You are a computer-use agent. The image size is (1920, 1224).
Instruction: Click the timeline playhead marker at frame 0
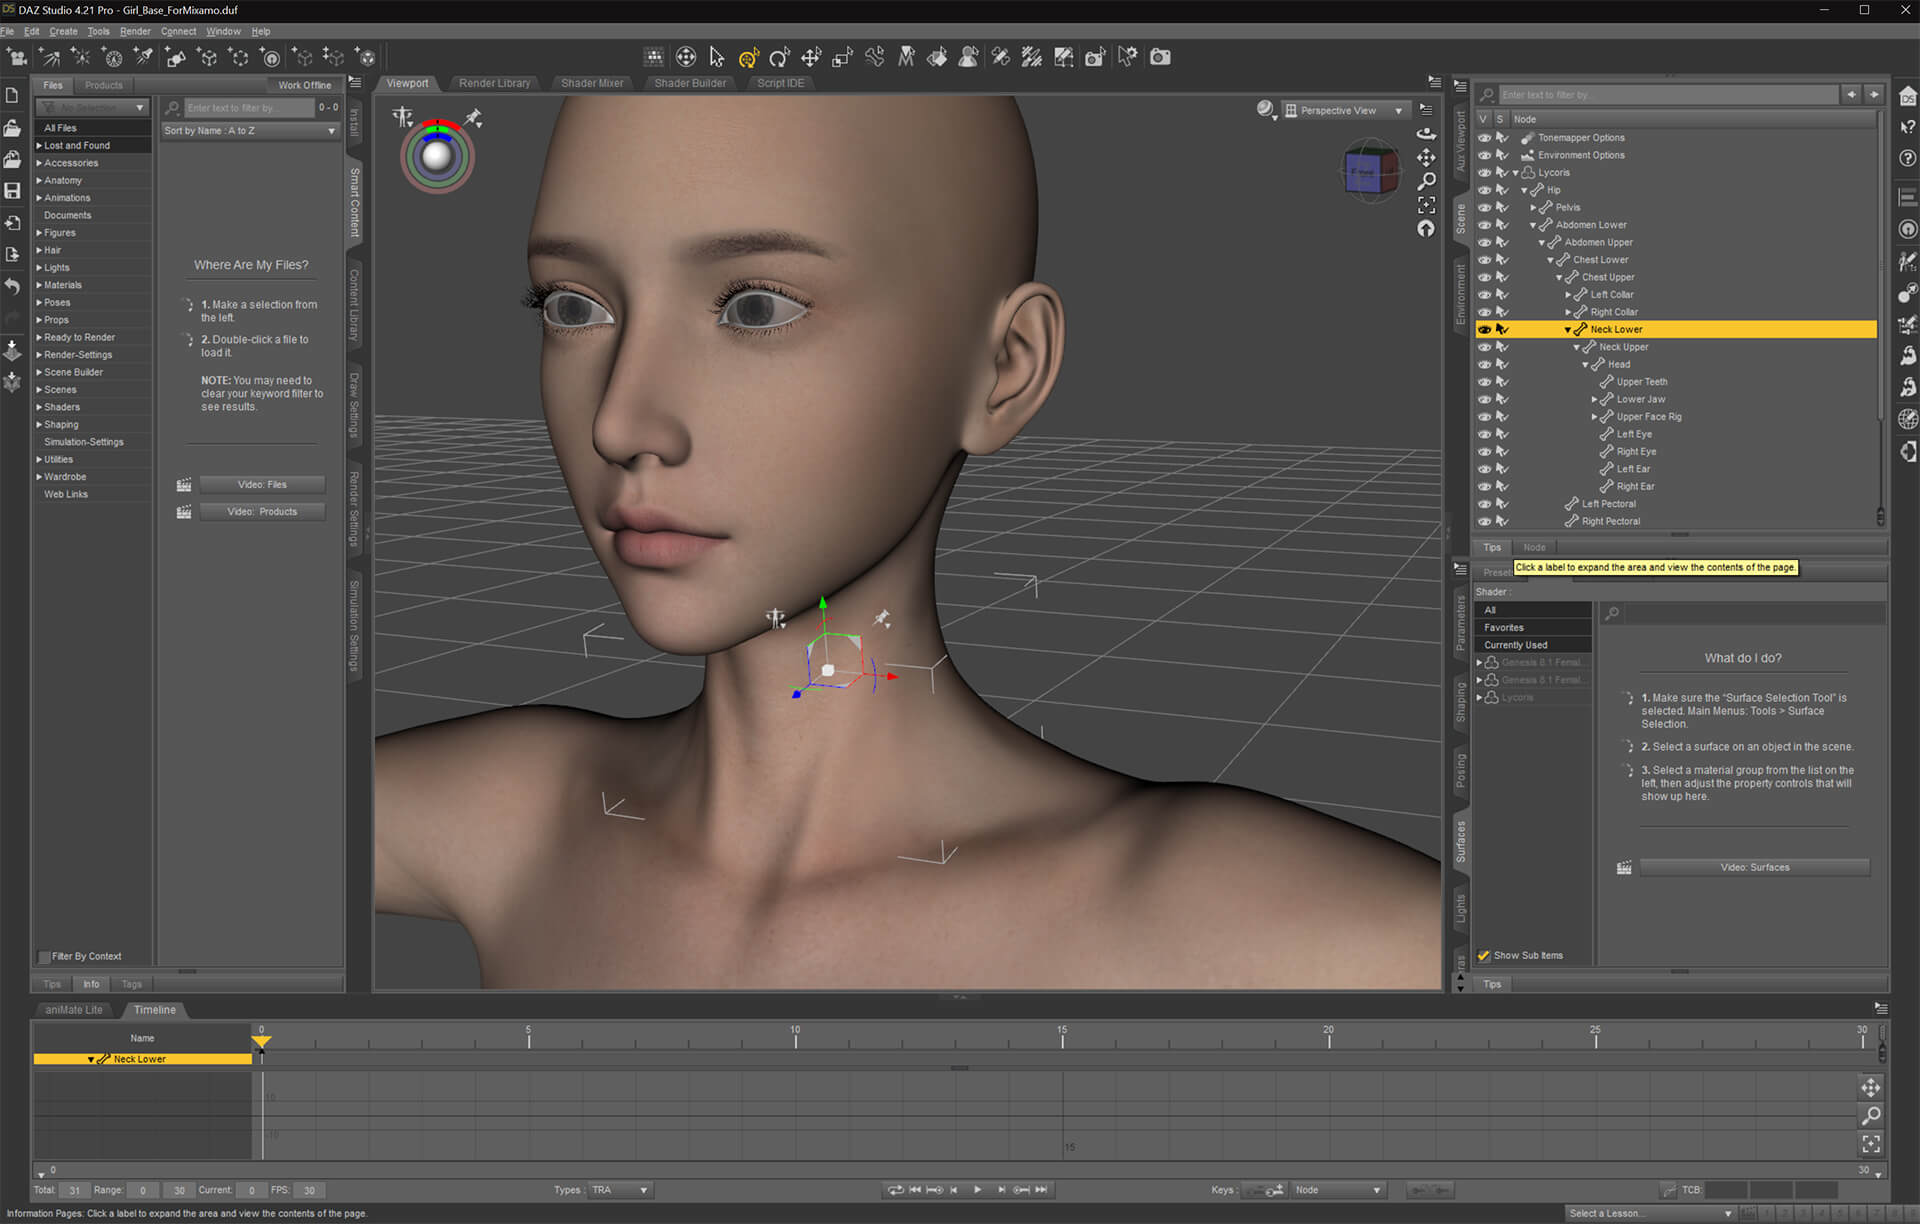pos(261,1042)
